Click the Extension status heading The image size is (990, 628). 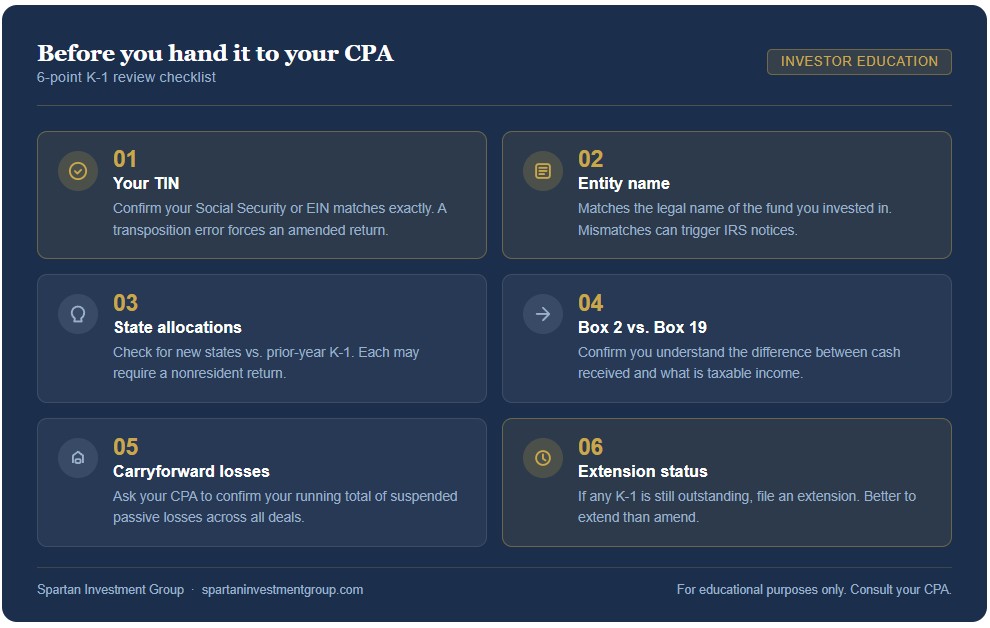pyautogui.click(x=642, y=472)
